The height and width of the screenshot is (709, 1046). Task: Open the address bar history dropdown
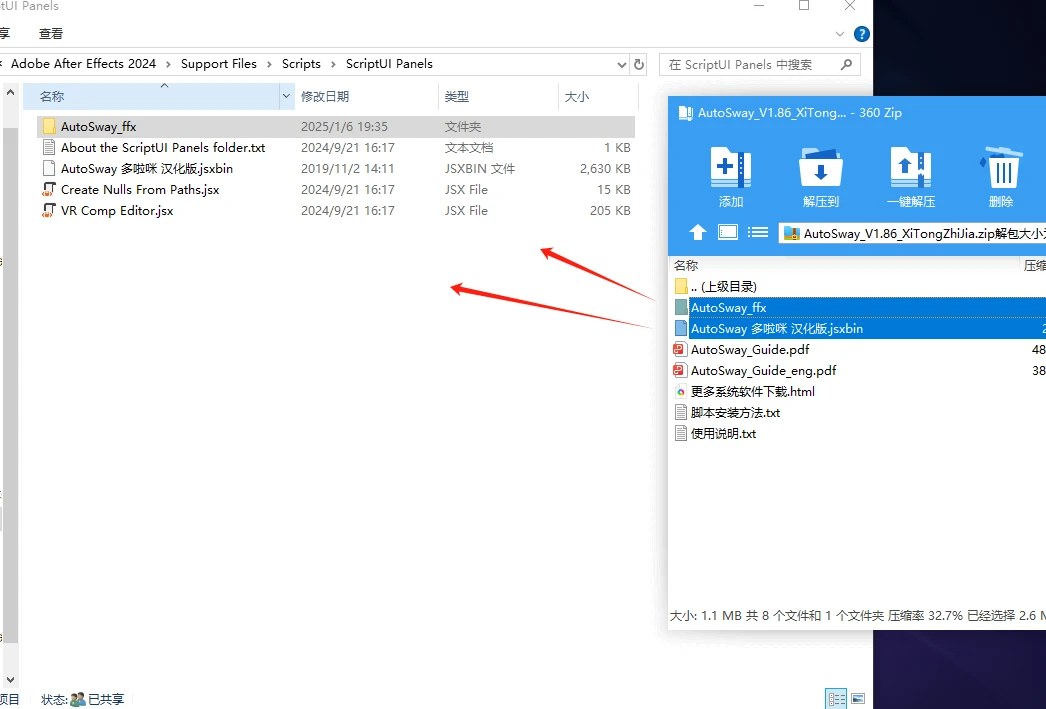coord(622,65)
